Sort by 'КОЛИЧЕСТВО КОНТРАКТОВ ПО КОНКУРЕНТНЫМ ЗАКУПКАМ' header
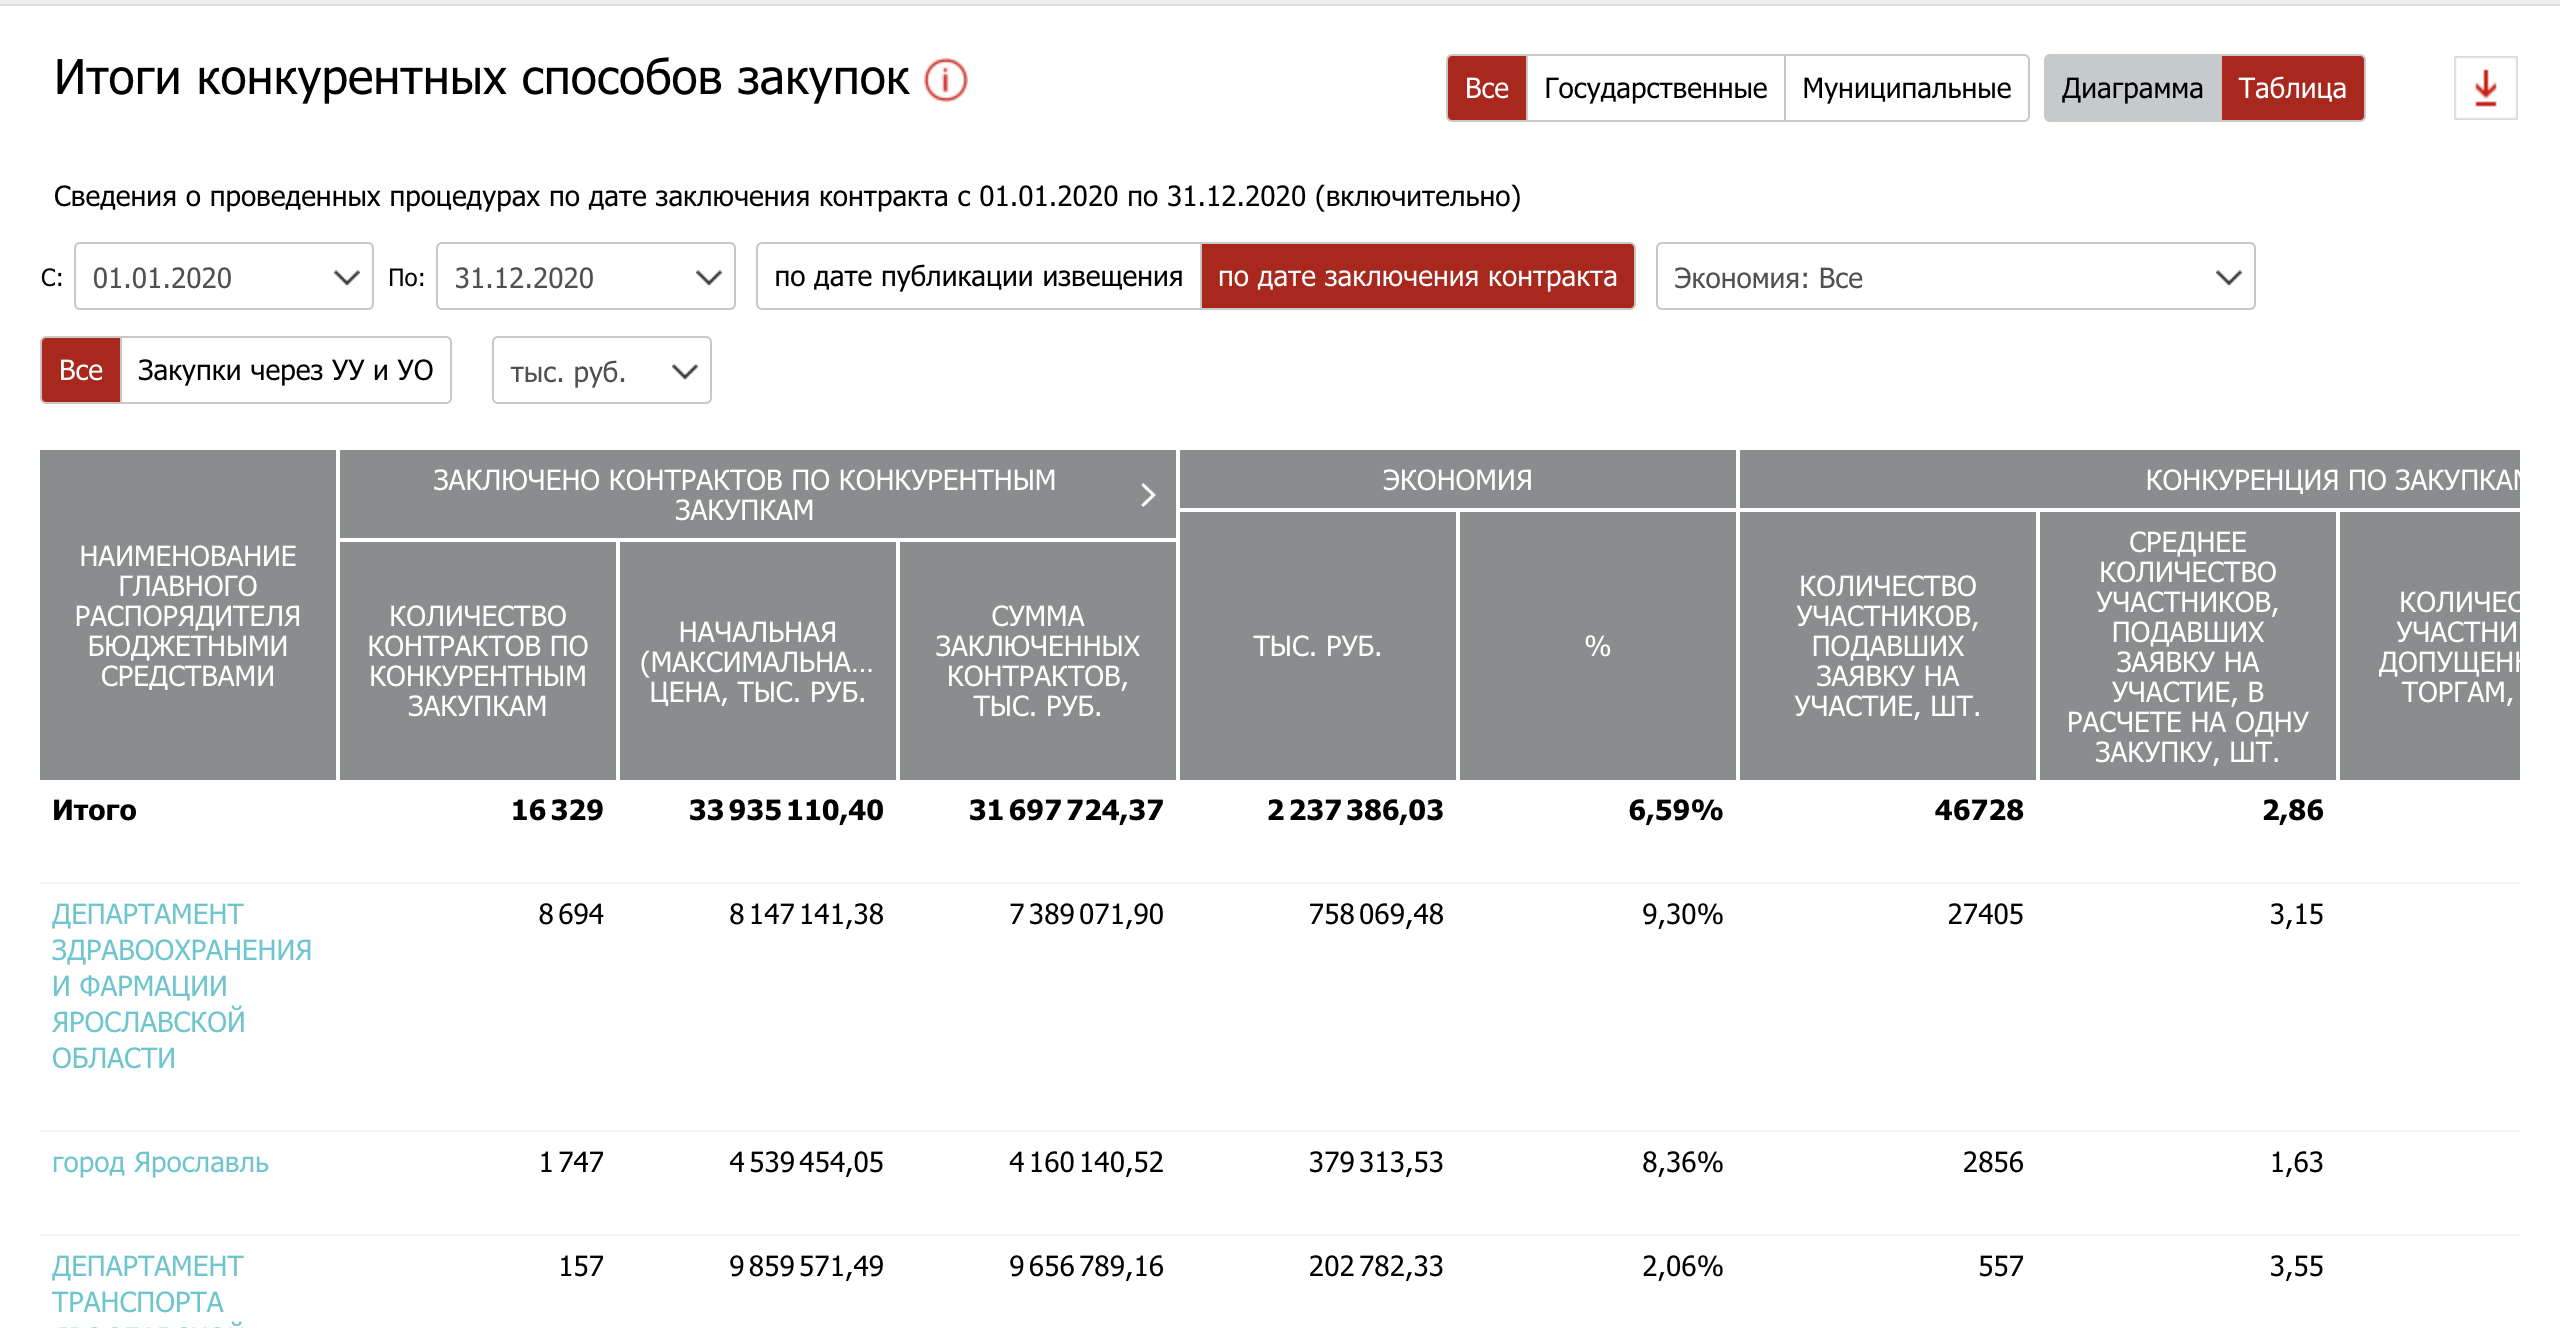Viewport: 2560px width, 1328px height. [478, 660]
